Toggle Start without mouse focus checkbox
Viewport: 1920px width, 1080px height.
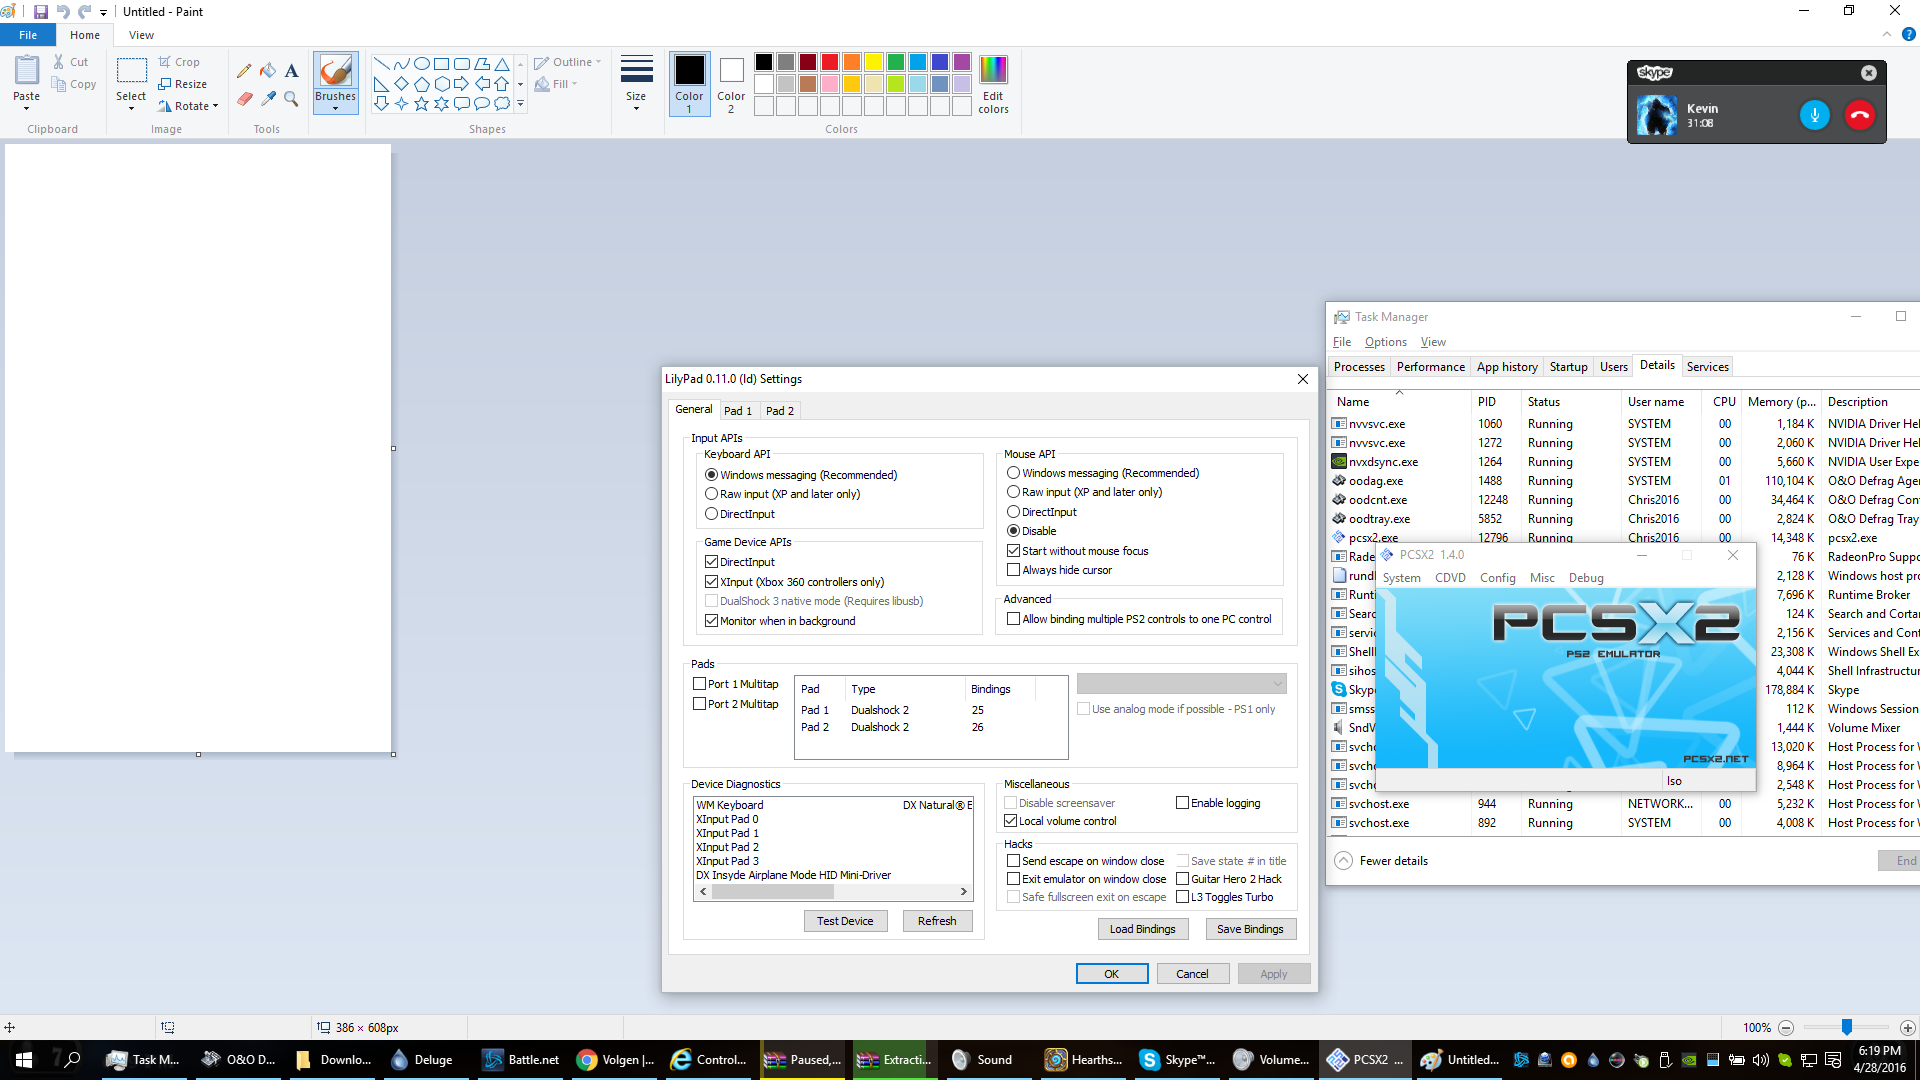point(1013,551)
